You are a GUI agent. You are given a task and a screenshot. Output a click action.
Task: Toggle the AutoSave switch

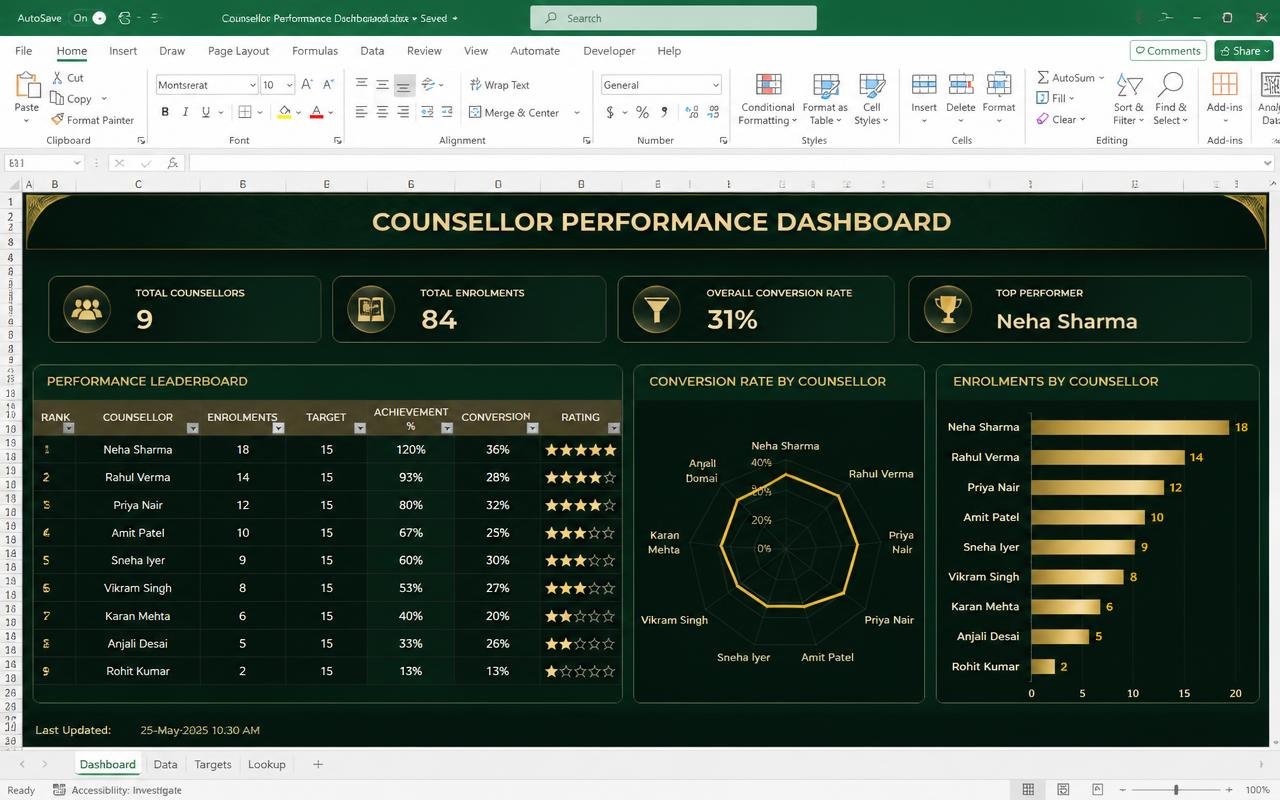click(90, 18)
